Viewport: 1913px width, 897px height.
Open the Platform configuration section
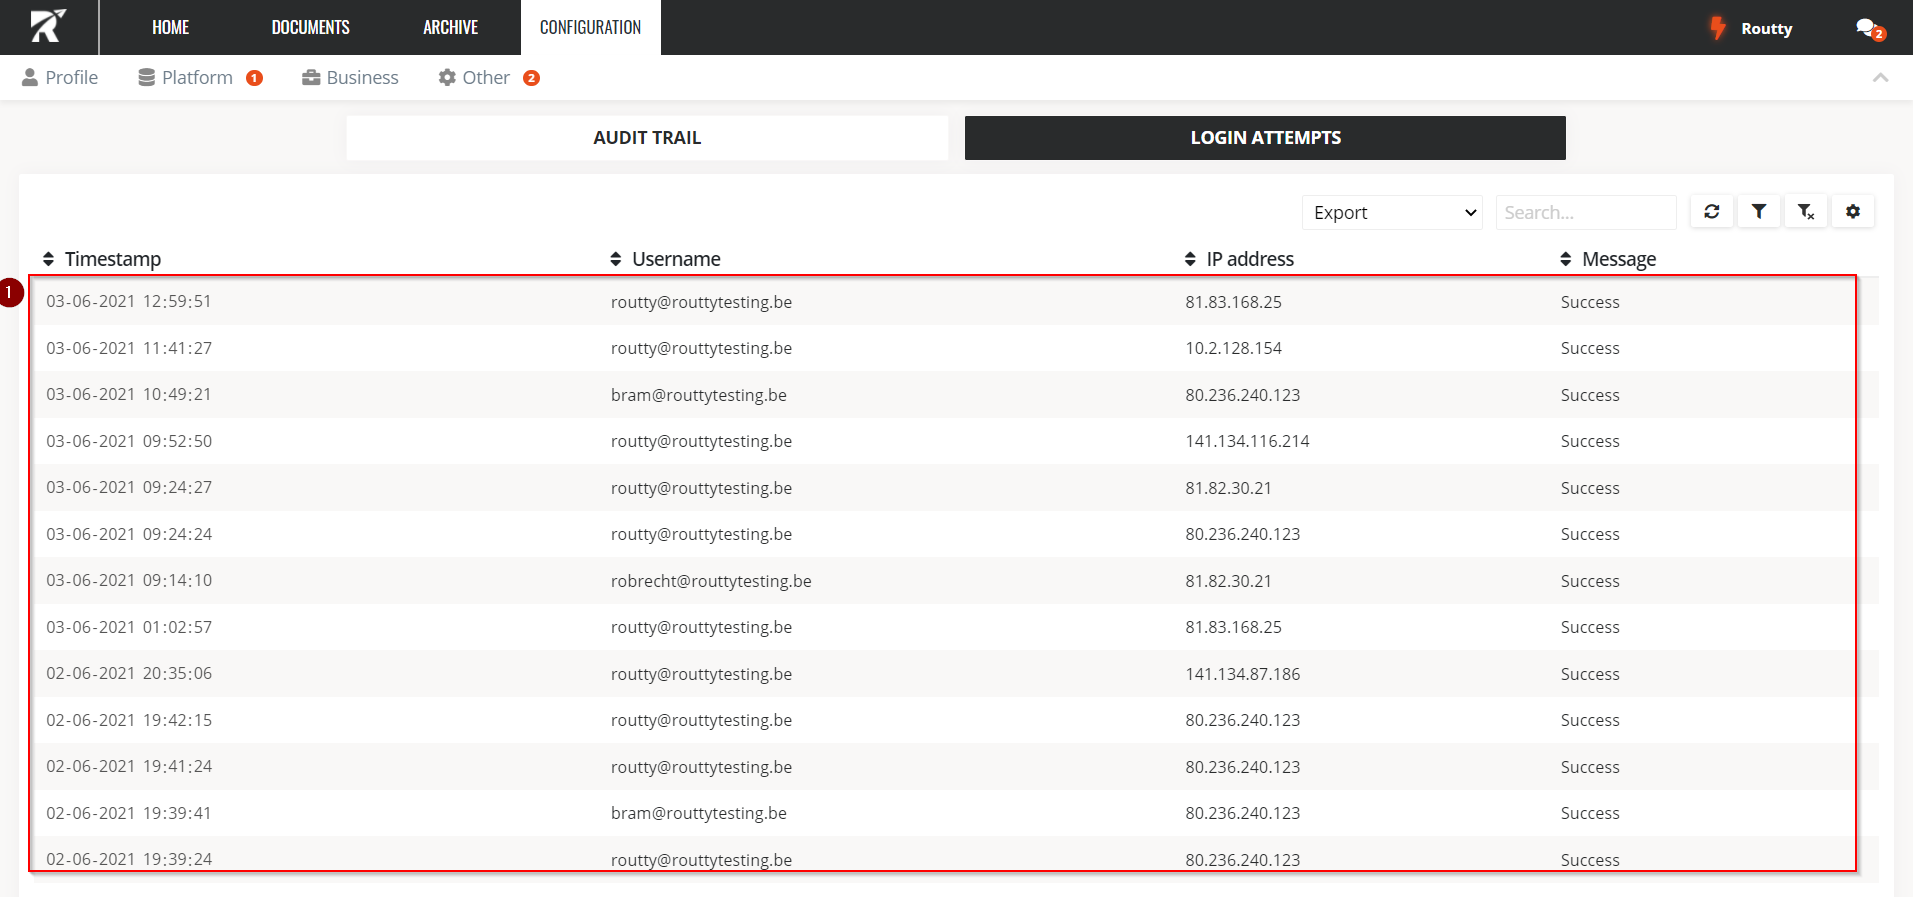(197, 78)
